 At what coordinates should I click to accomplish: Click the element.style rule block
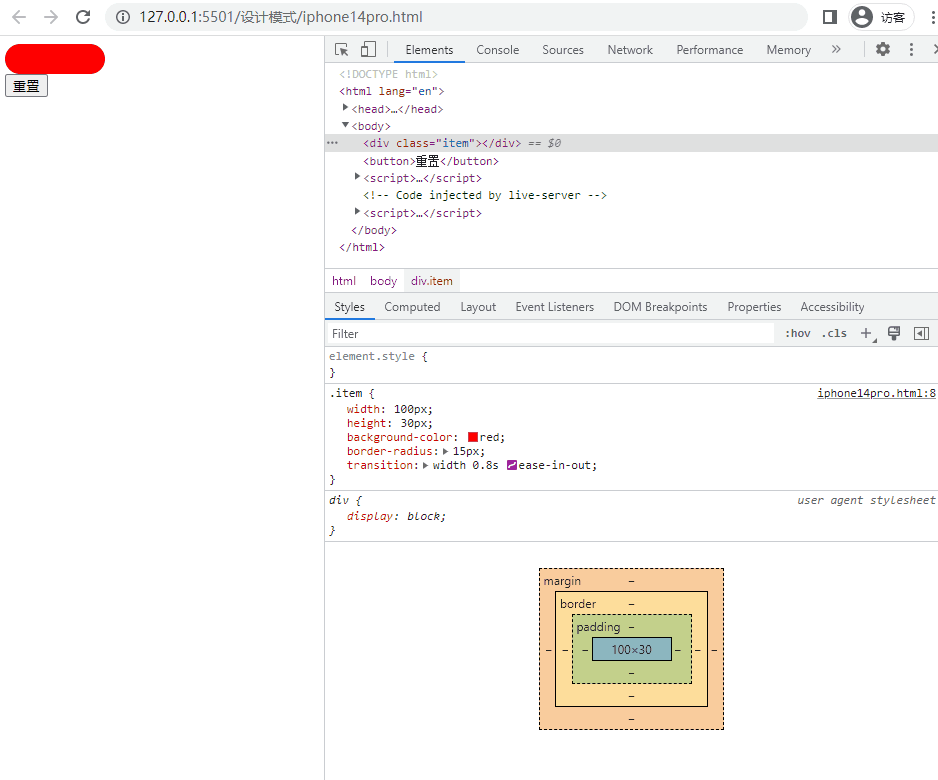coord(631,364)
